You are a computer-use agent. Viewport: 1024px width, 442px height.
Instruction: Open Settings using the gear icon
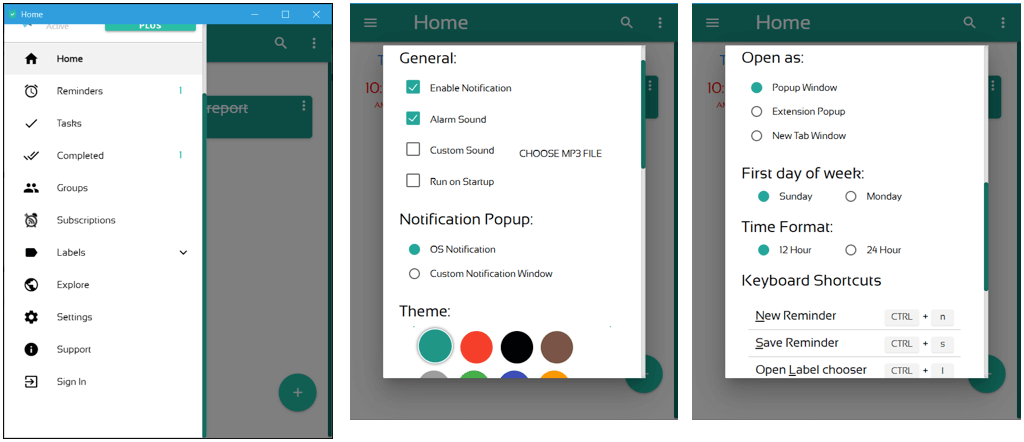tap(31, 317)
